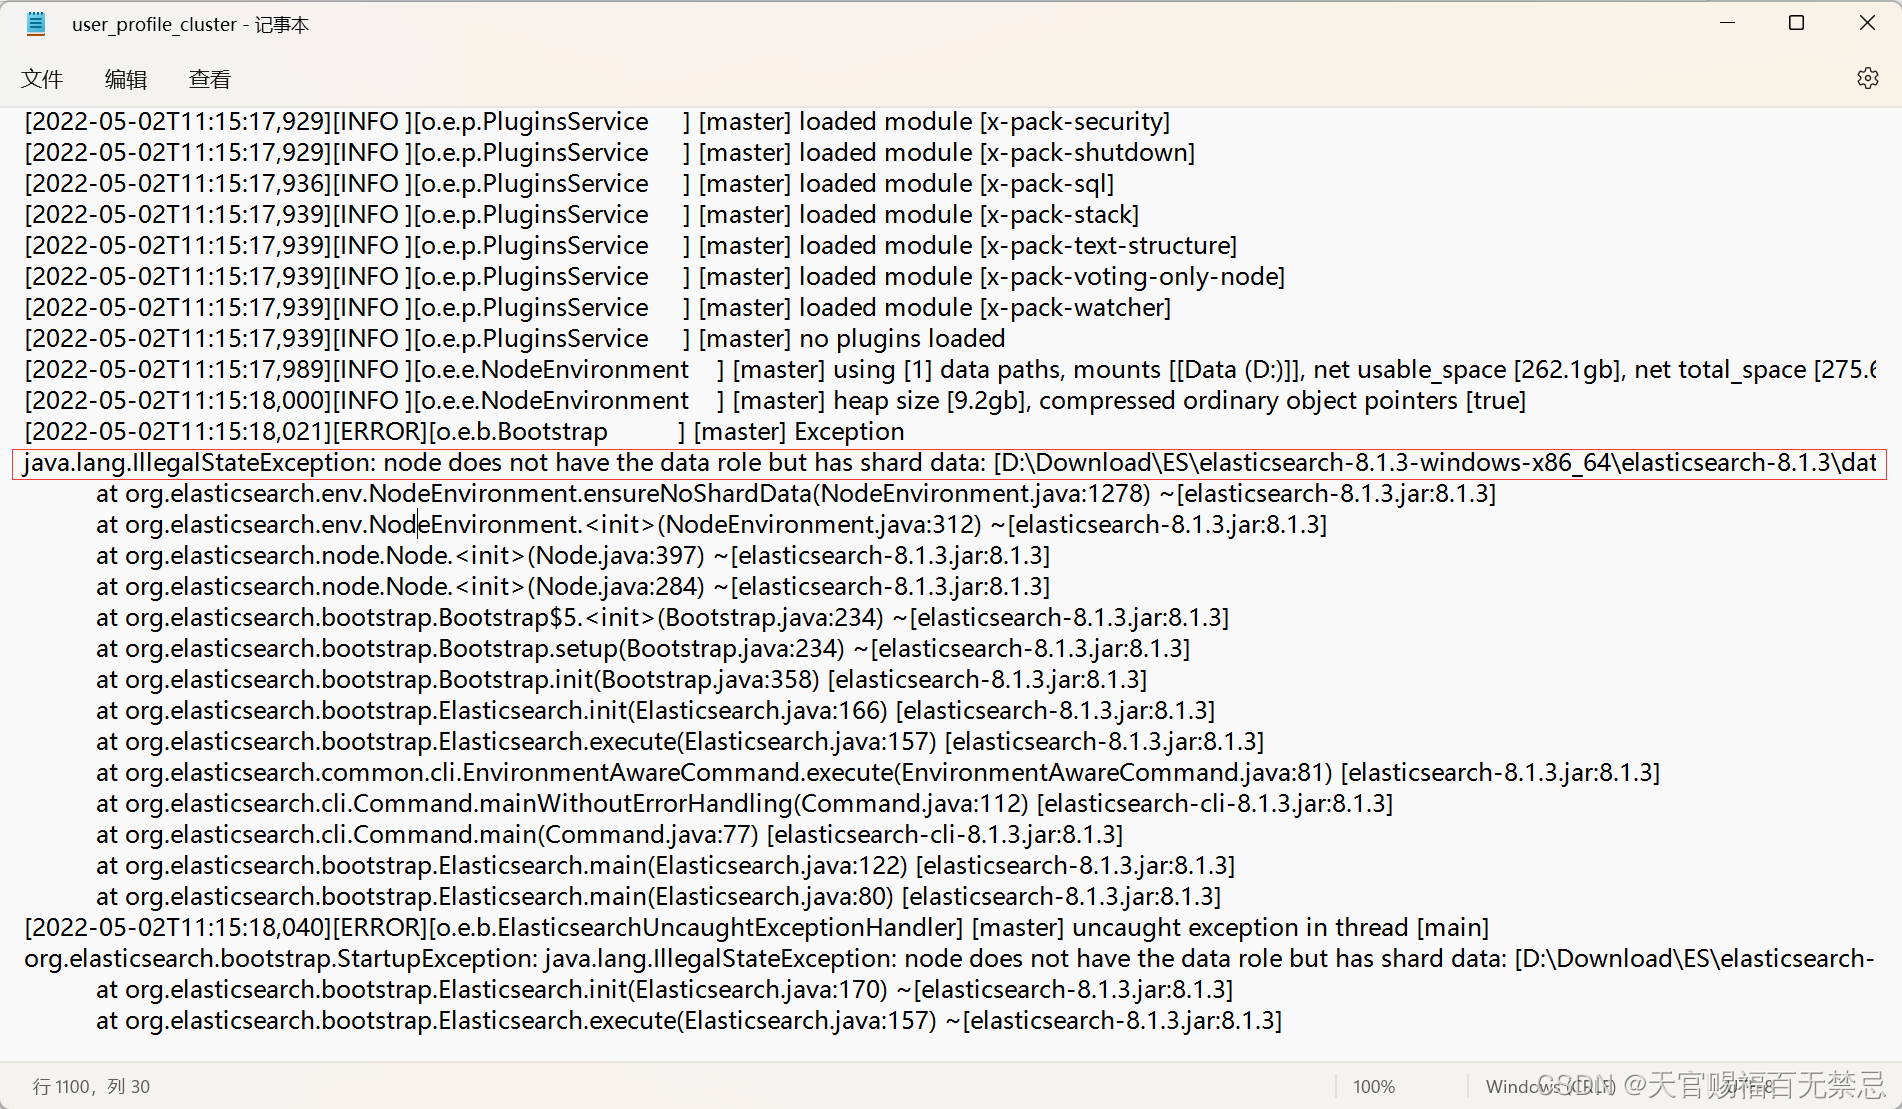The width and height of the screenshot is (1902, 1109).
Task: Click the Bootstrap.setup stack trace line
Action: (643, 649)
